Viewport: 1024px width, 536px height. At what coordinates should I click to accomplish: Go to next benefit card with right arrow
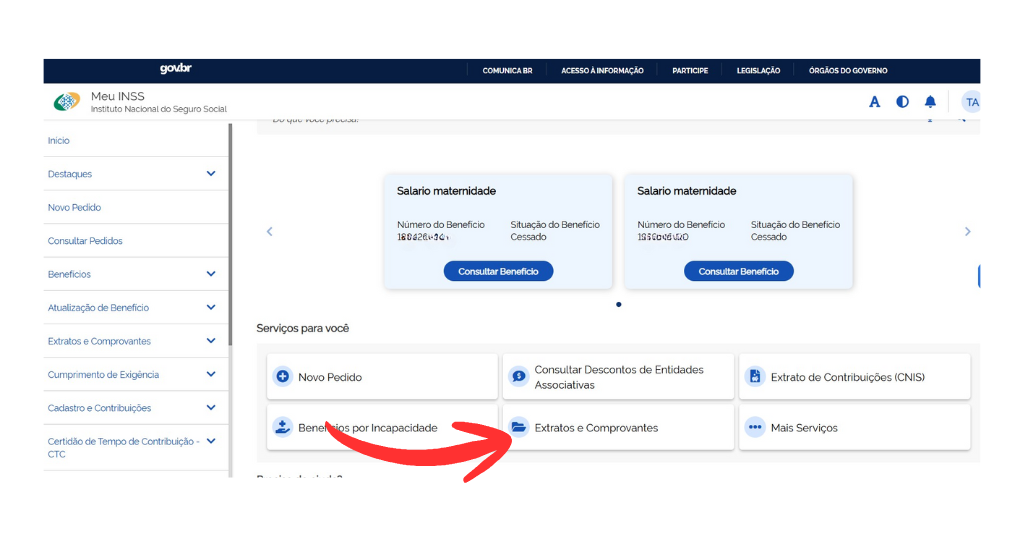[x=967, y=232]
